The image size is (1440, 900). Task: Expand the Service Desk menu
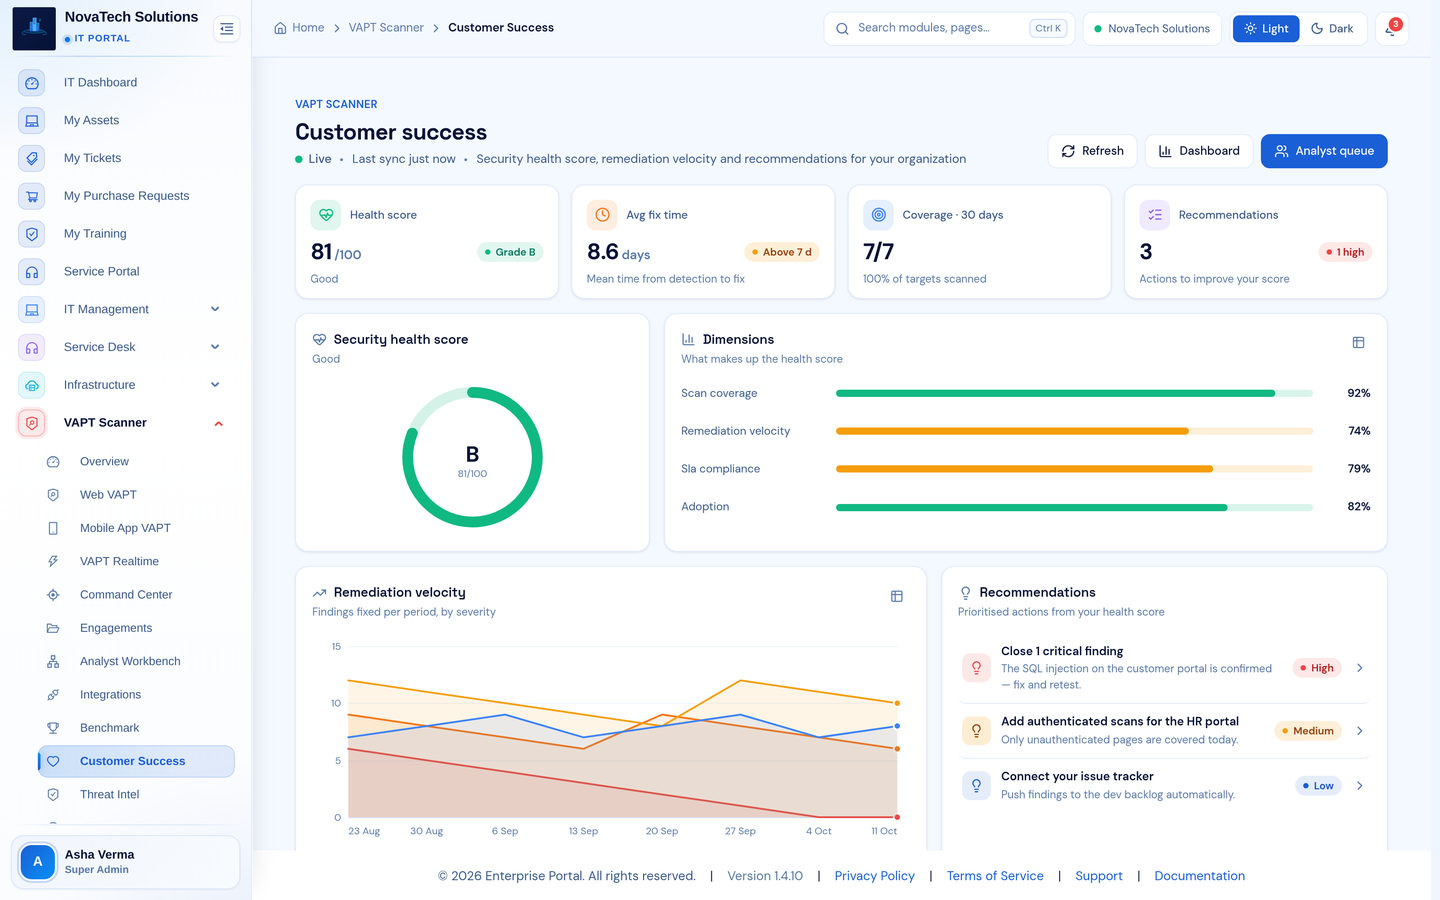coord(127,347)
